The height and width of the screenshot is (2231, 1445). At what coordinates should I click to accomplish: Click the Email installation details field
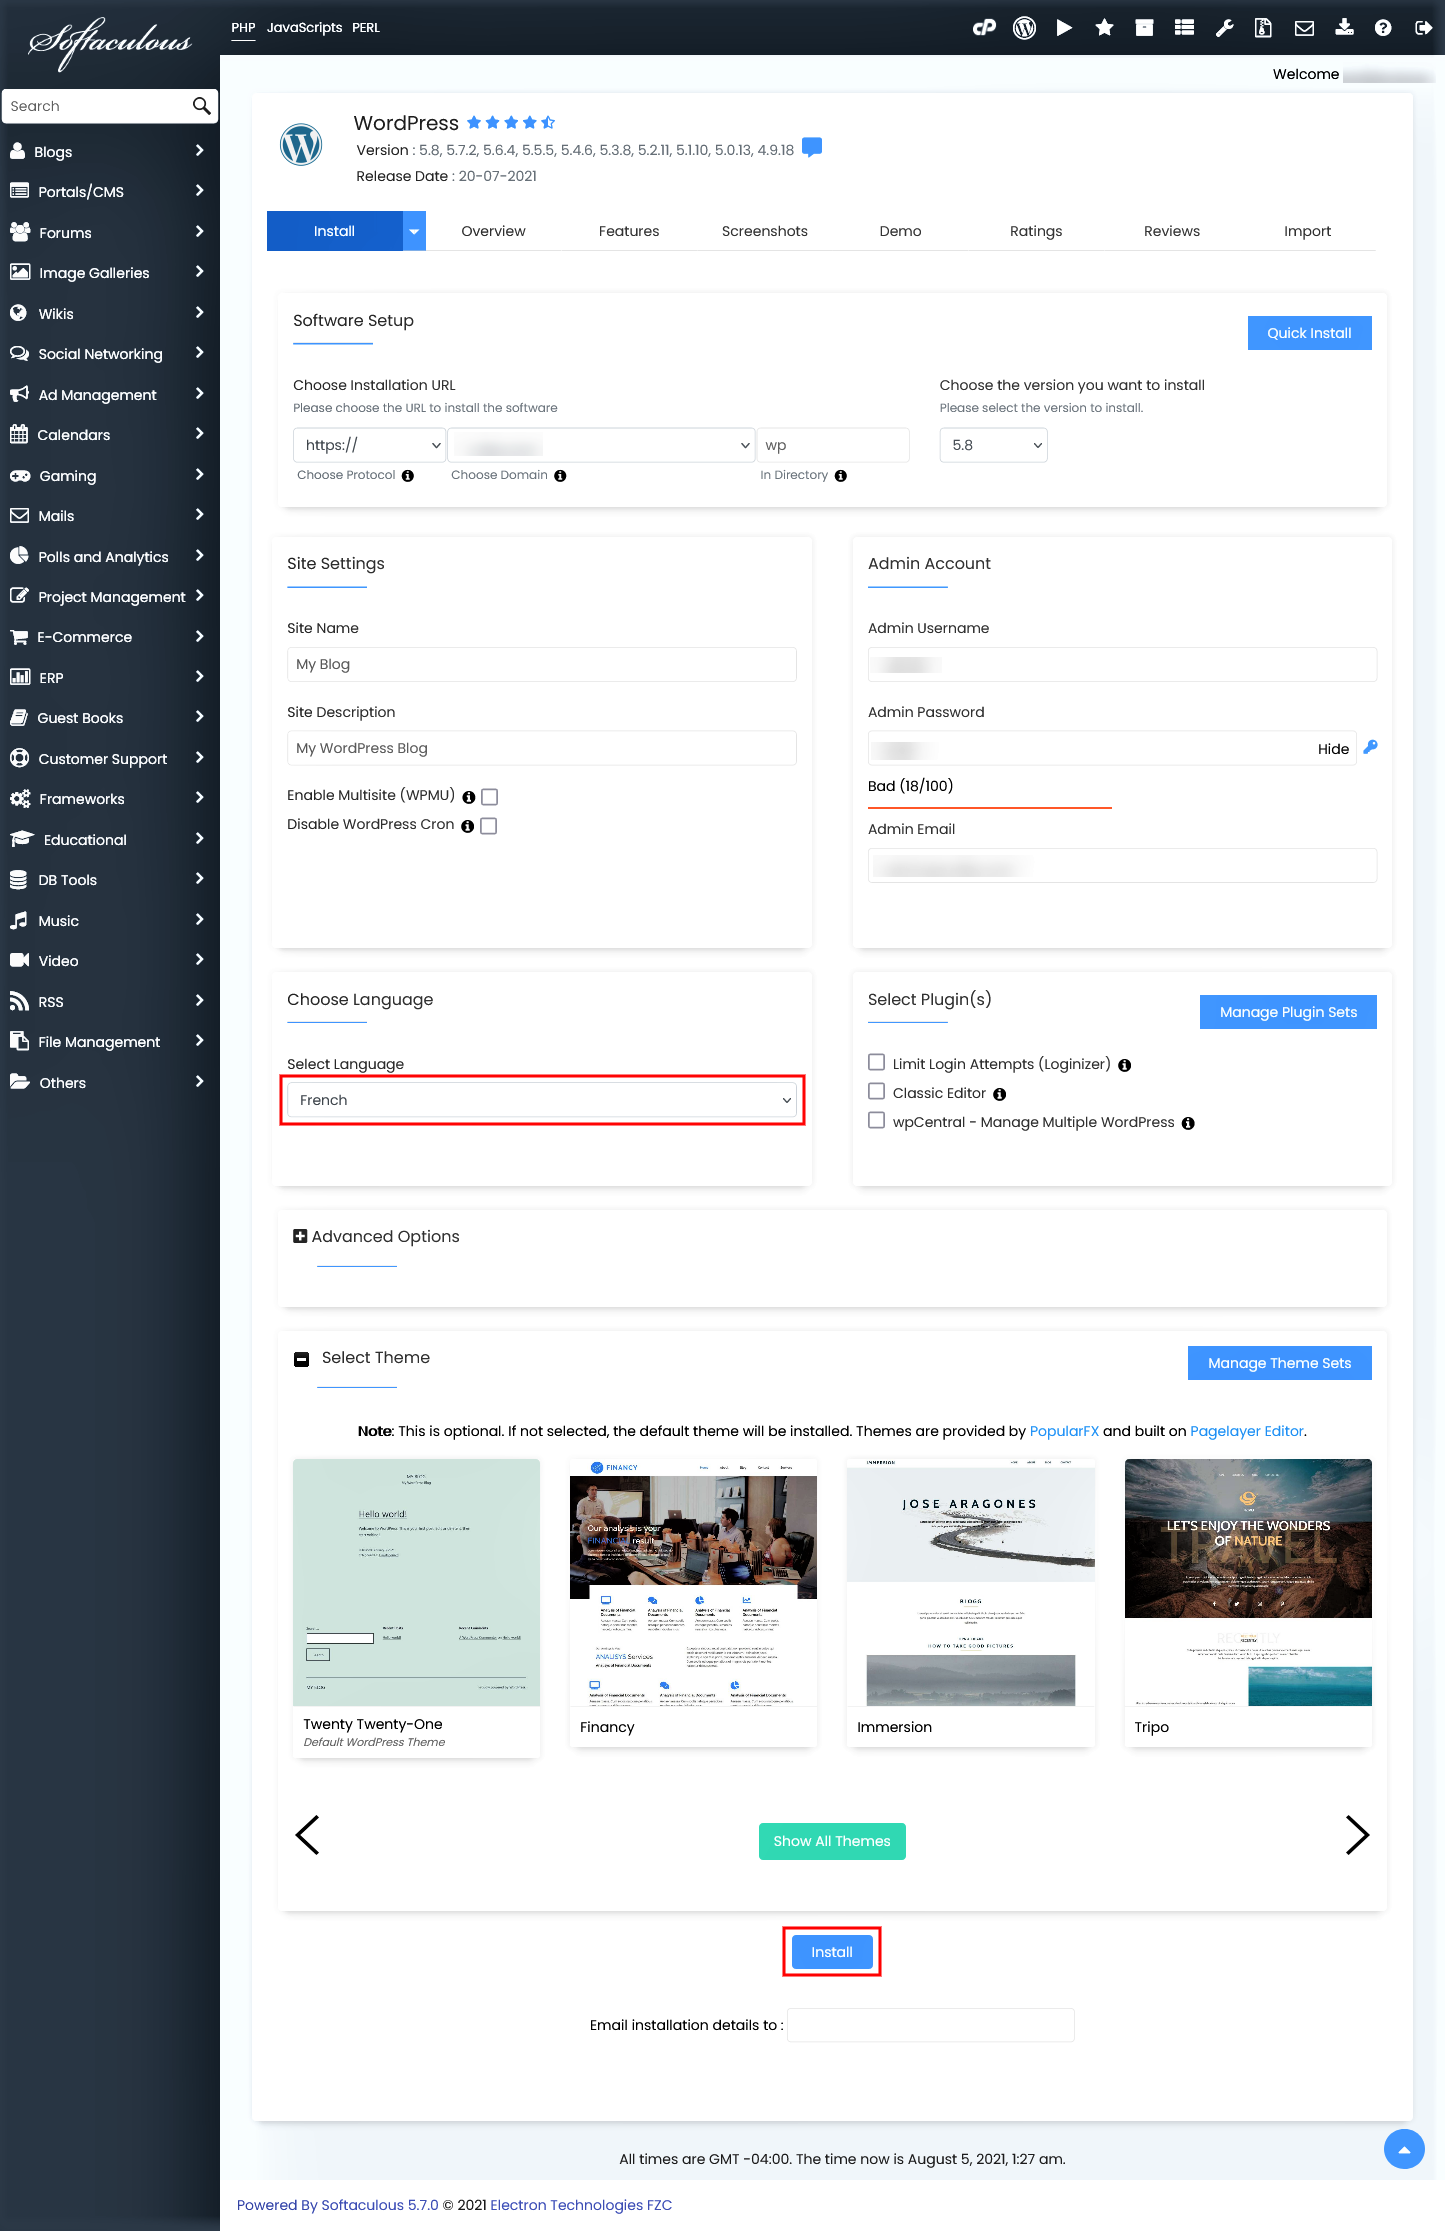(x=931, y=2025)
